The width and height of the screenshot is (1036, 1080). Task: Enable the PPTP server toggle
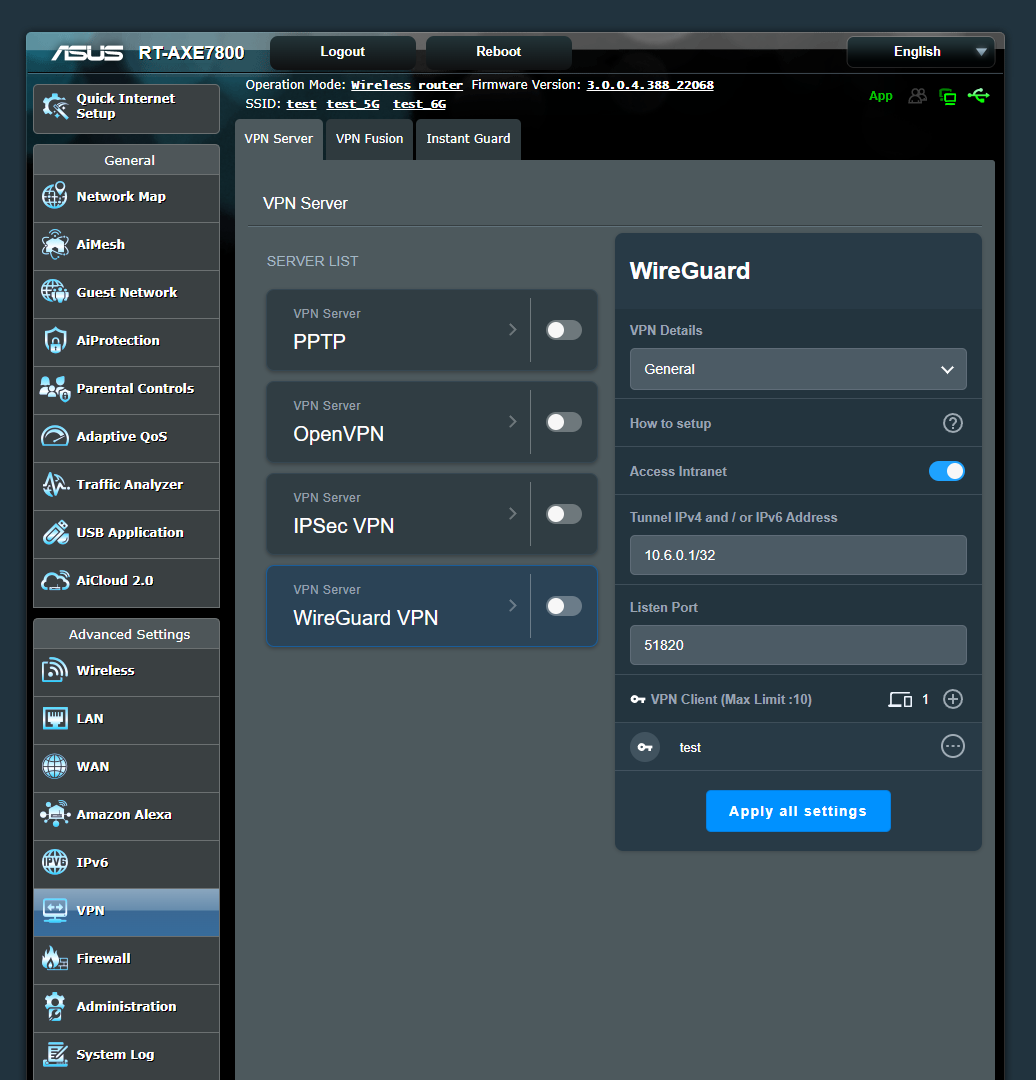[x=563, y=330]
